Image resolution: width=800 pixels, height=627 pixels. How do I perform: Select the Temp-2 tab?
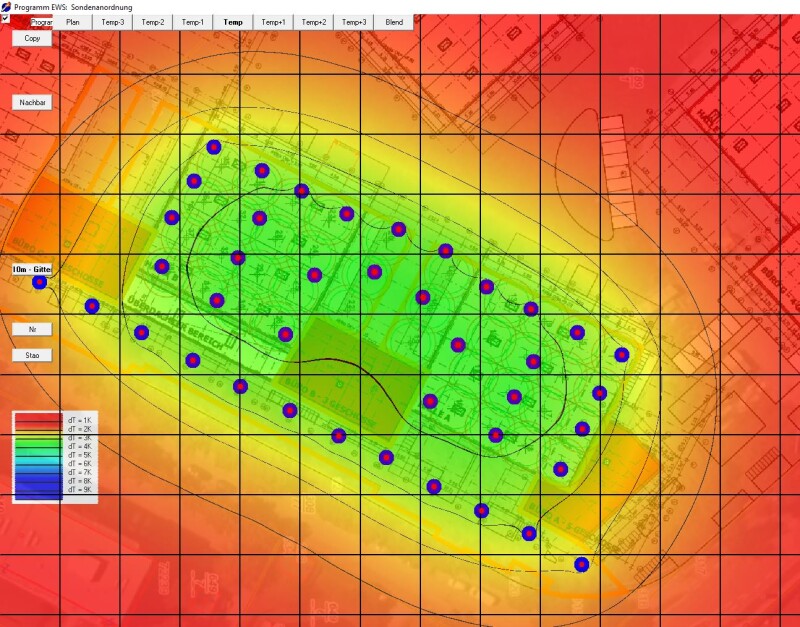[152, 22]
